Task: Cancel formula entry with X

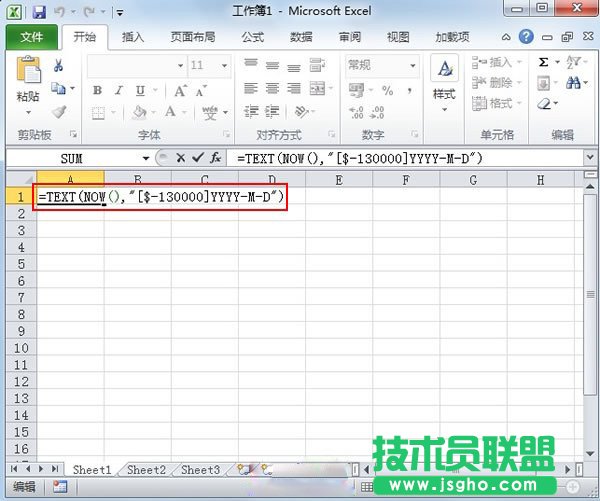Action: (x=181, y=158)
